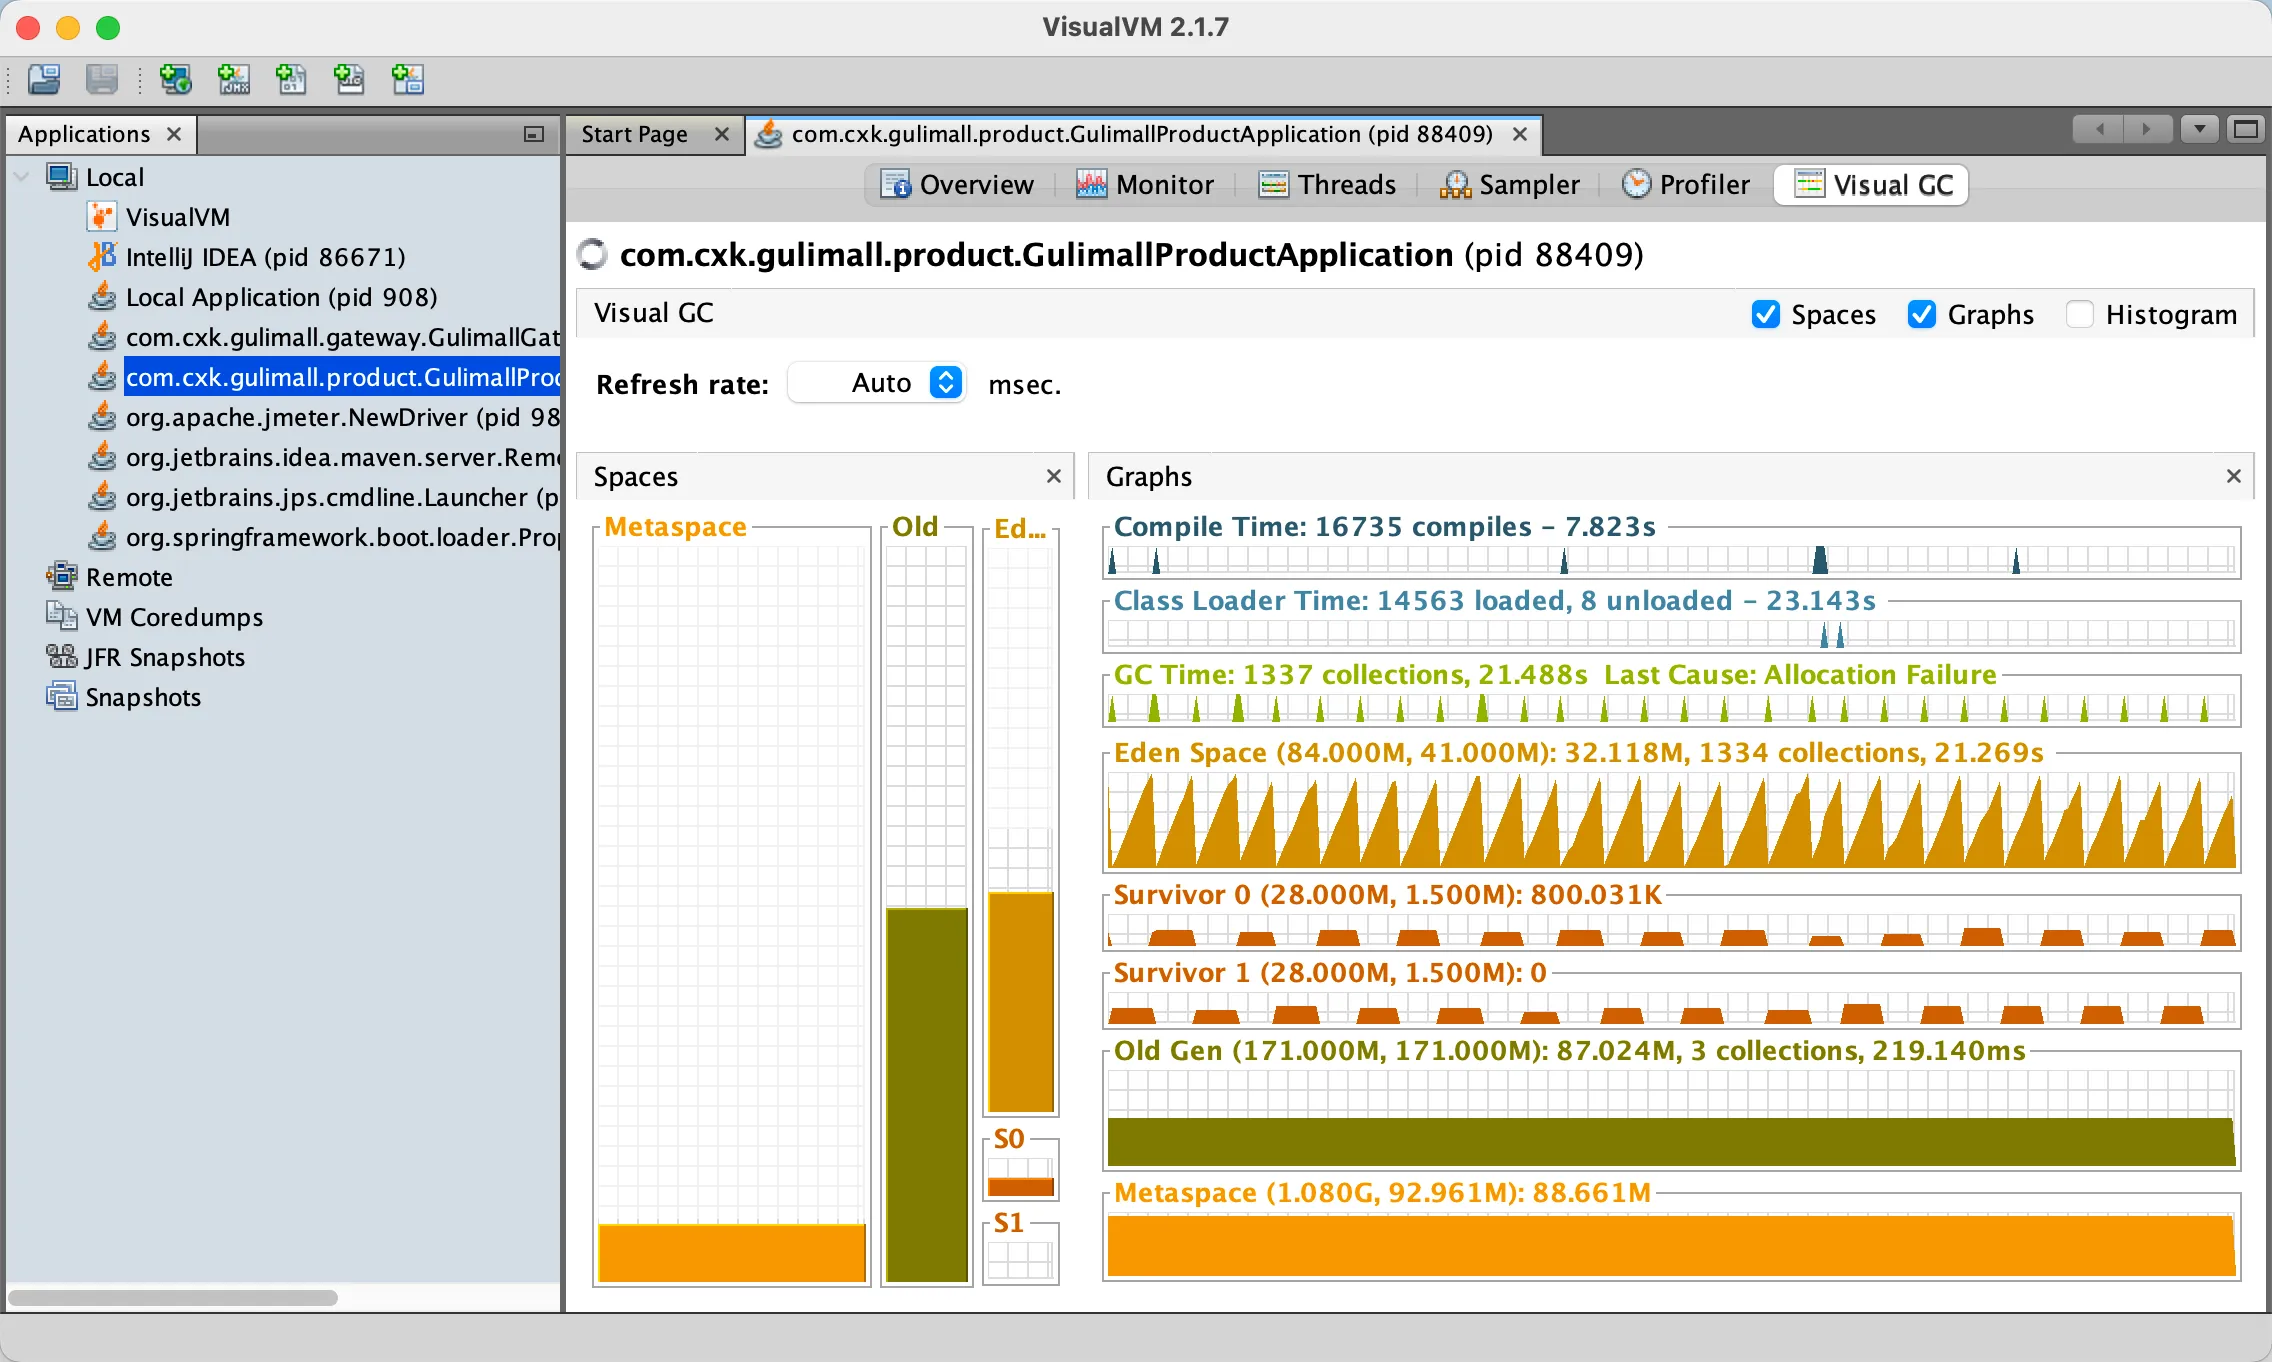
Task: Switch to the Overview tab
Action: point(957,185)
